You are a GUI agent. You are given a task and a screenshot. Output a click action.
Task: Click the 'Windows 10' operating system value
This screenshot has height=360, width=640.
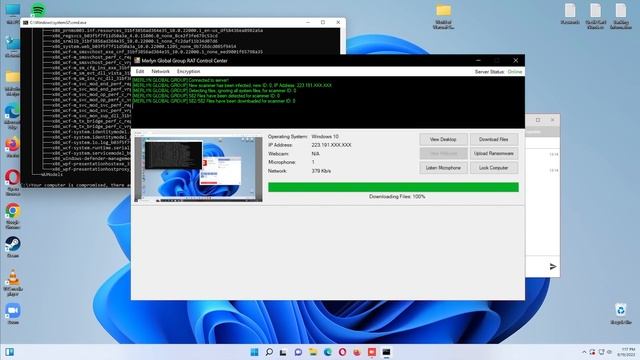325,137
